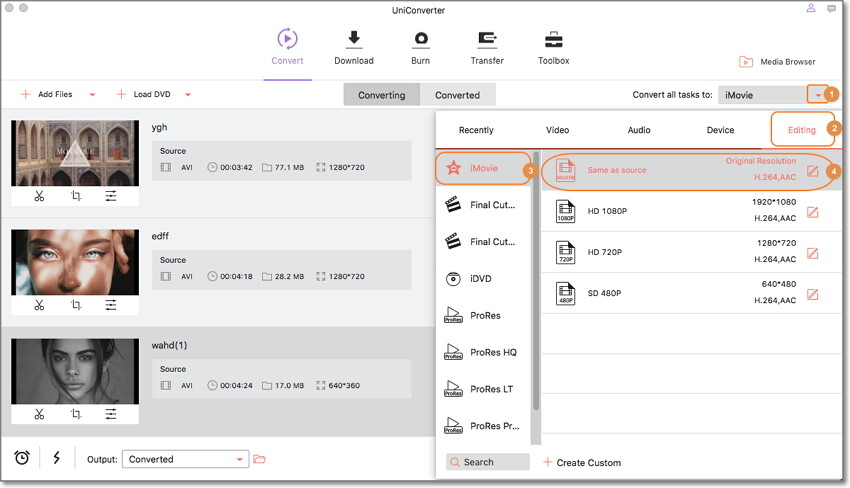
Task: Choose ProRes LT format
Action: tap(483, 389)
